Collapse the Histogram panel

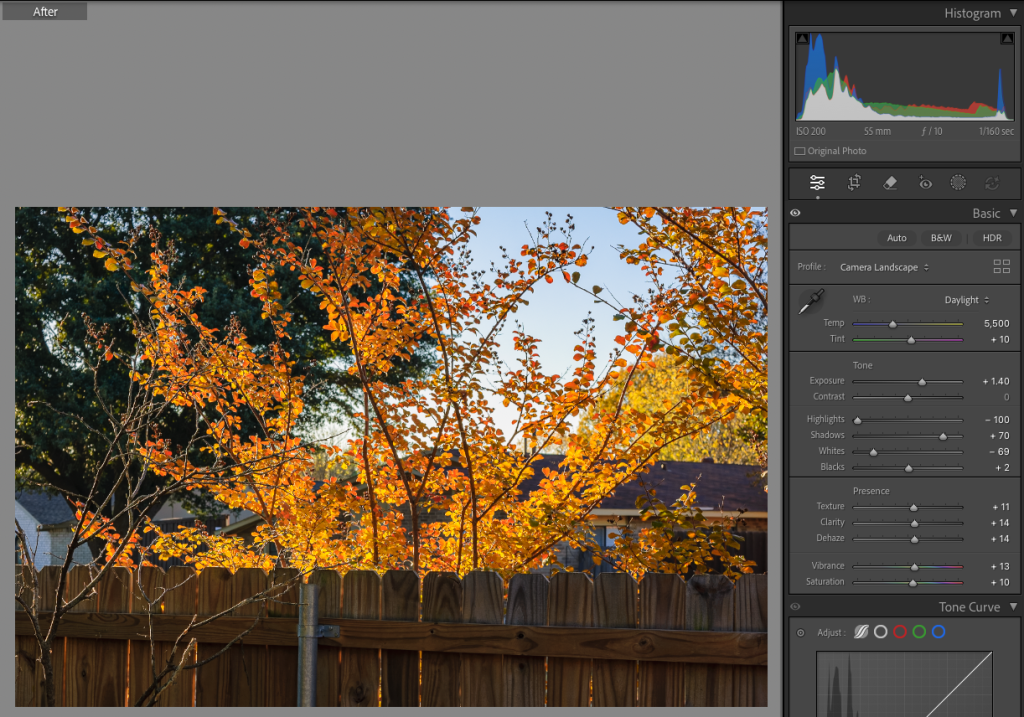click(1012, 13)
